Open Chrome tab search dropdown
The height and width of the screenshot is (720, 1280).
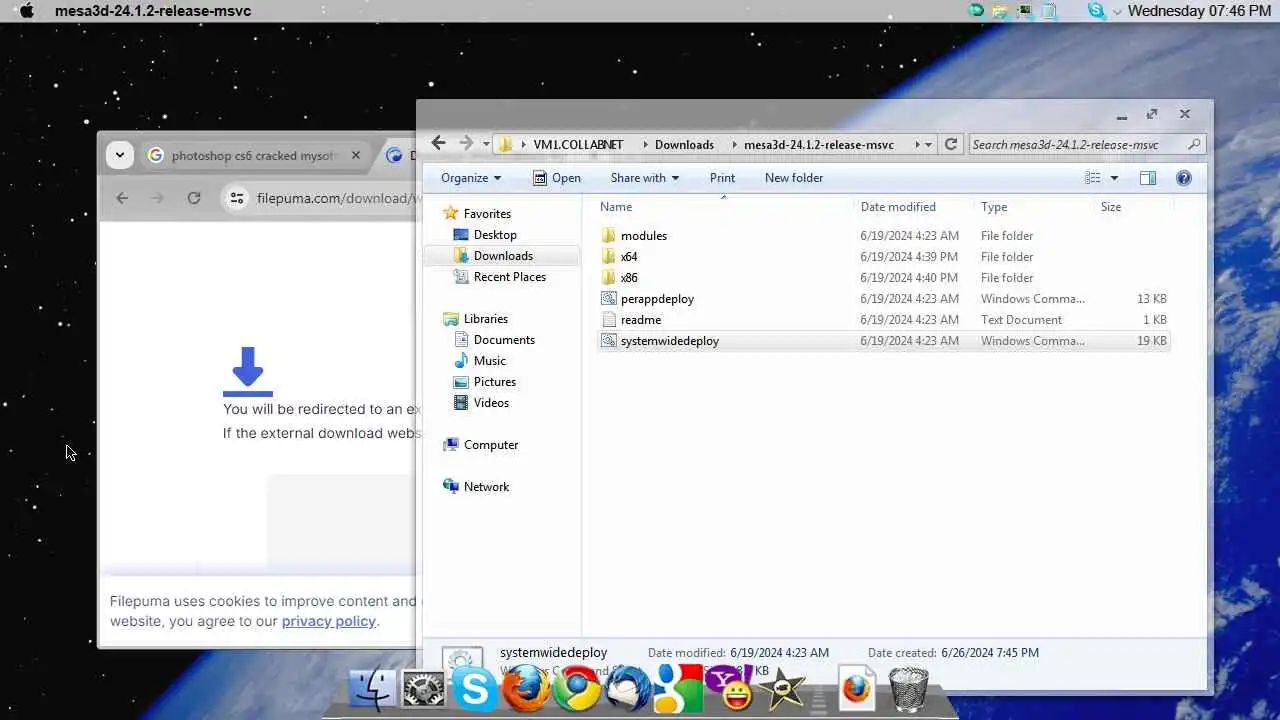point(120,155)
